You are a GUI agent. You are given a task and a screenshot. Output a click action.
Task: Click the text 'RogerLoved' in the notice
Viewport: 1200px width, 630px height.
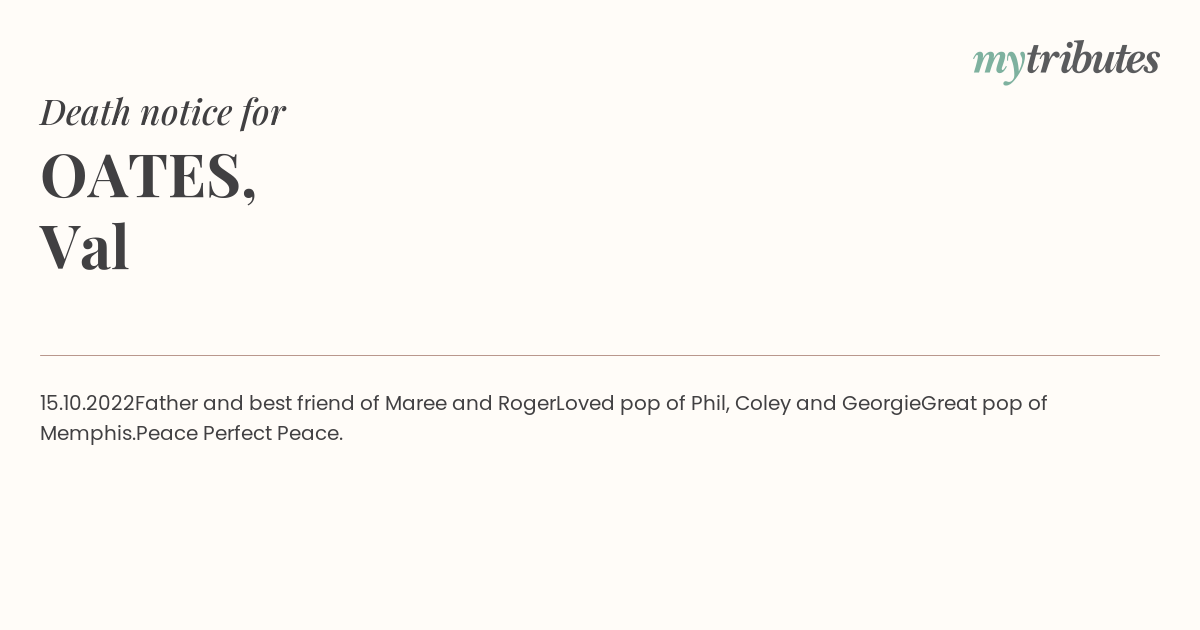[556, 404]
